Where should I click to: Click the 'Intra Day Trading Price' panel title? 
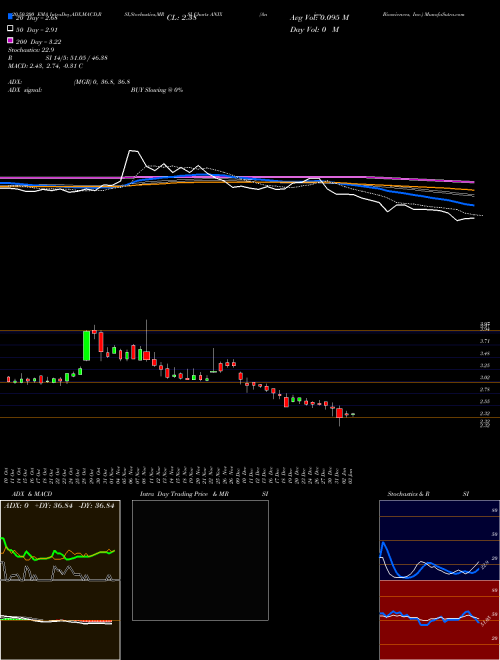tap(174, 494)
